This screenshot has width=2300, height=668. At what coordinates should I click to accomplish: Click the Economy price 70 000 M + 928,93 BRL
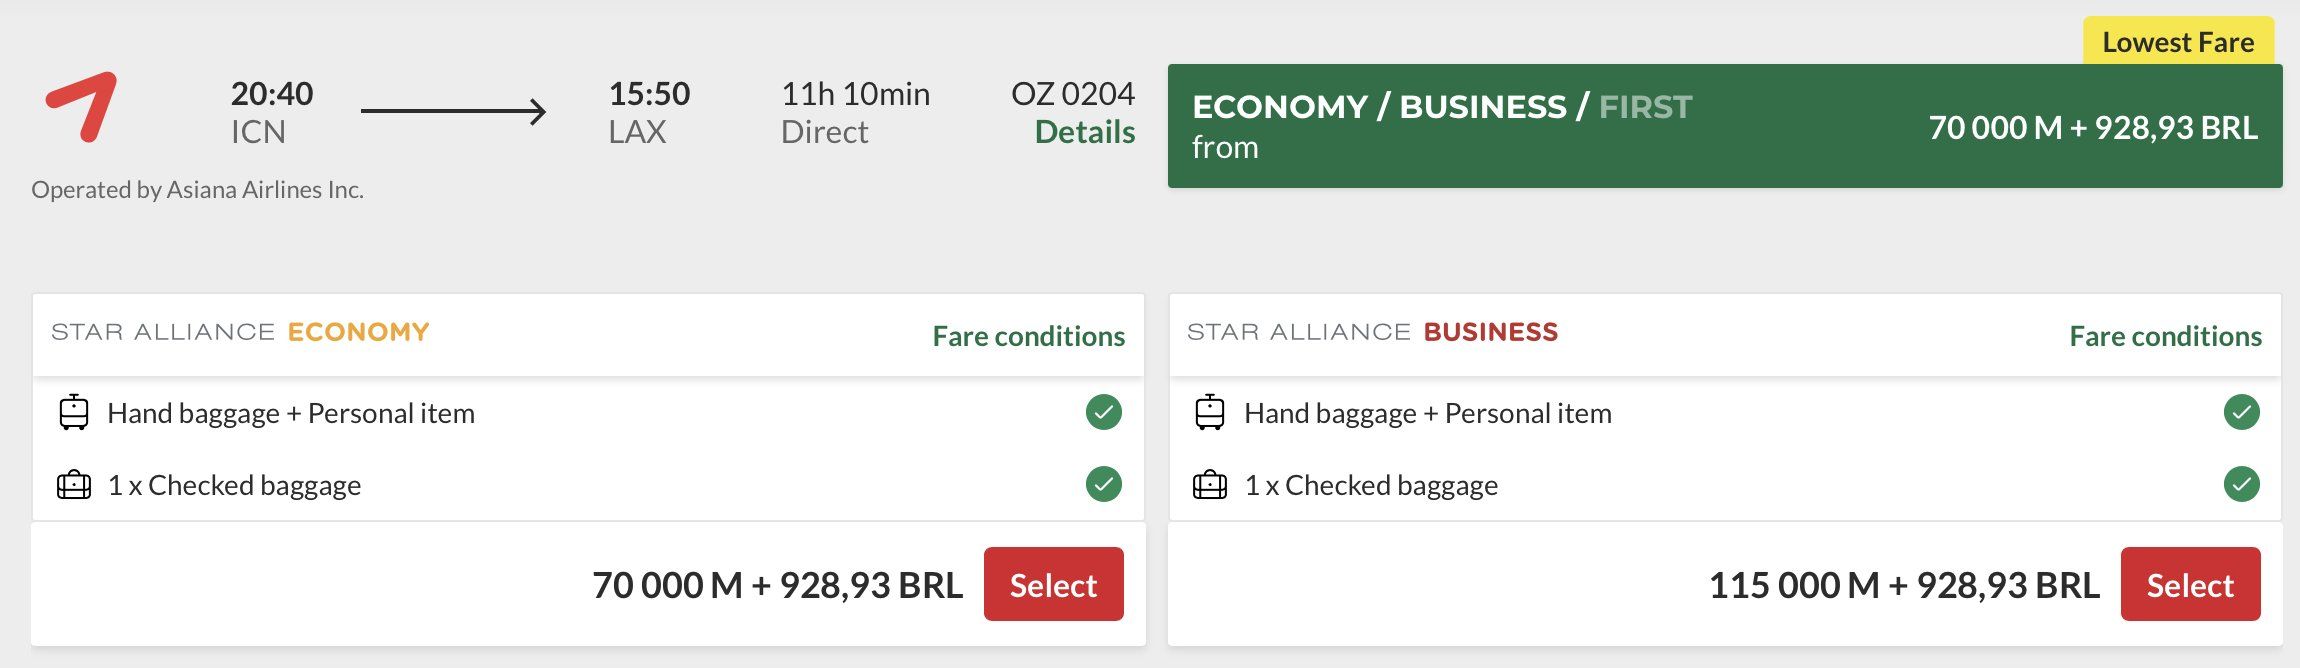point(777,585)
